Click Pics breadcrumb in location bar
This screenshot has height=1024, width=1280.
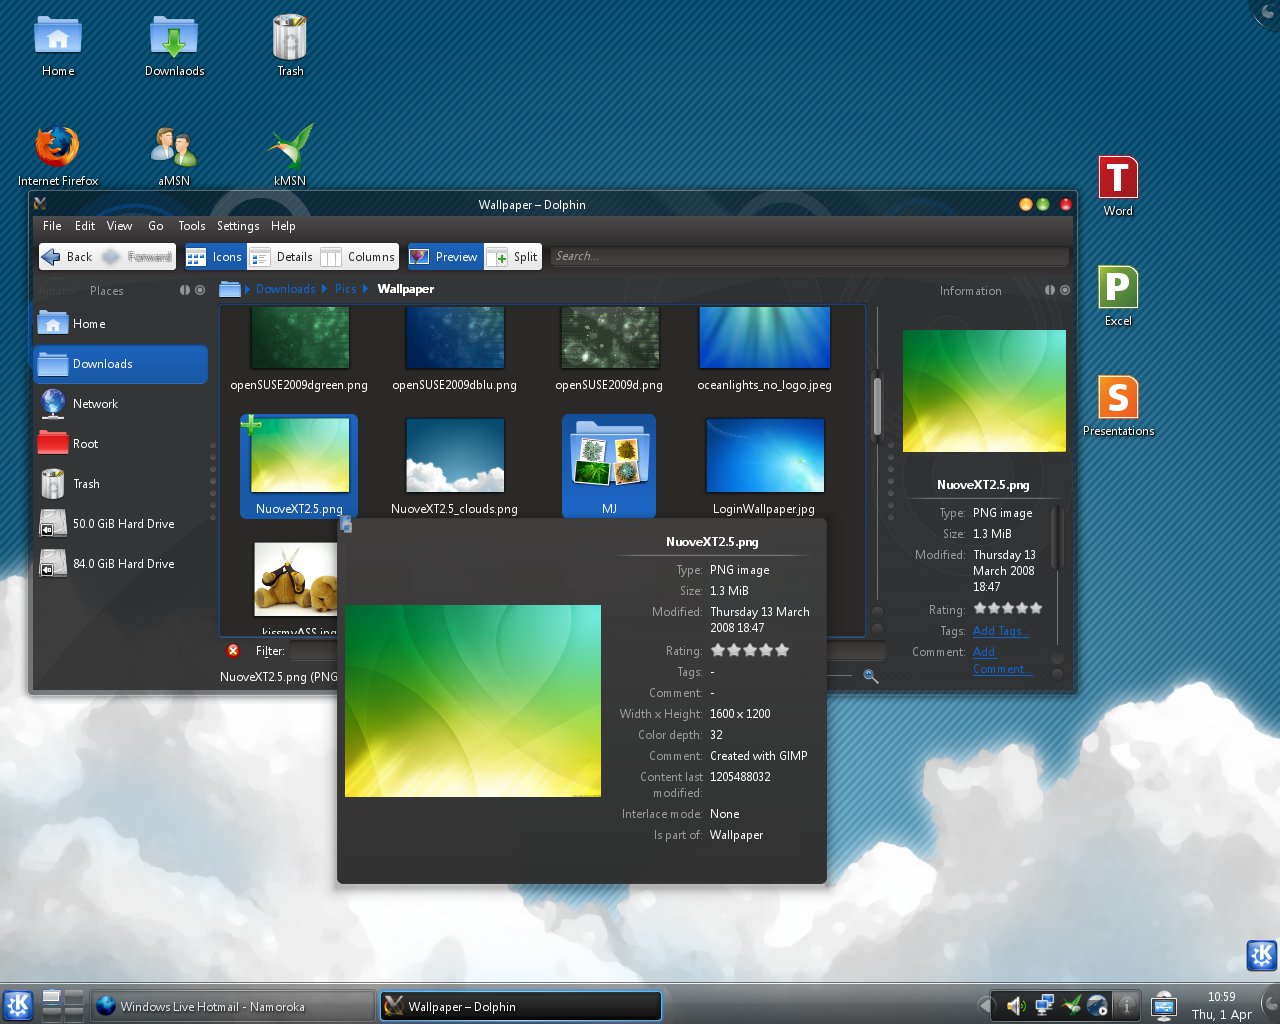coord(346,289)
